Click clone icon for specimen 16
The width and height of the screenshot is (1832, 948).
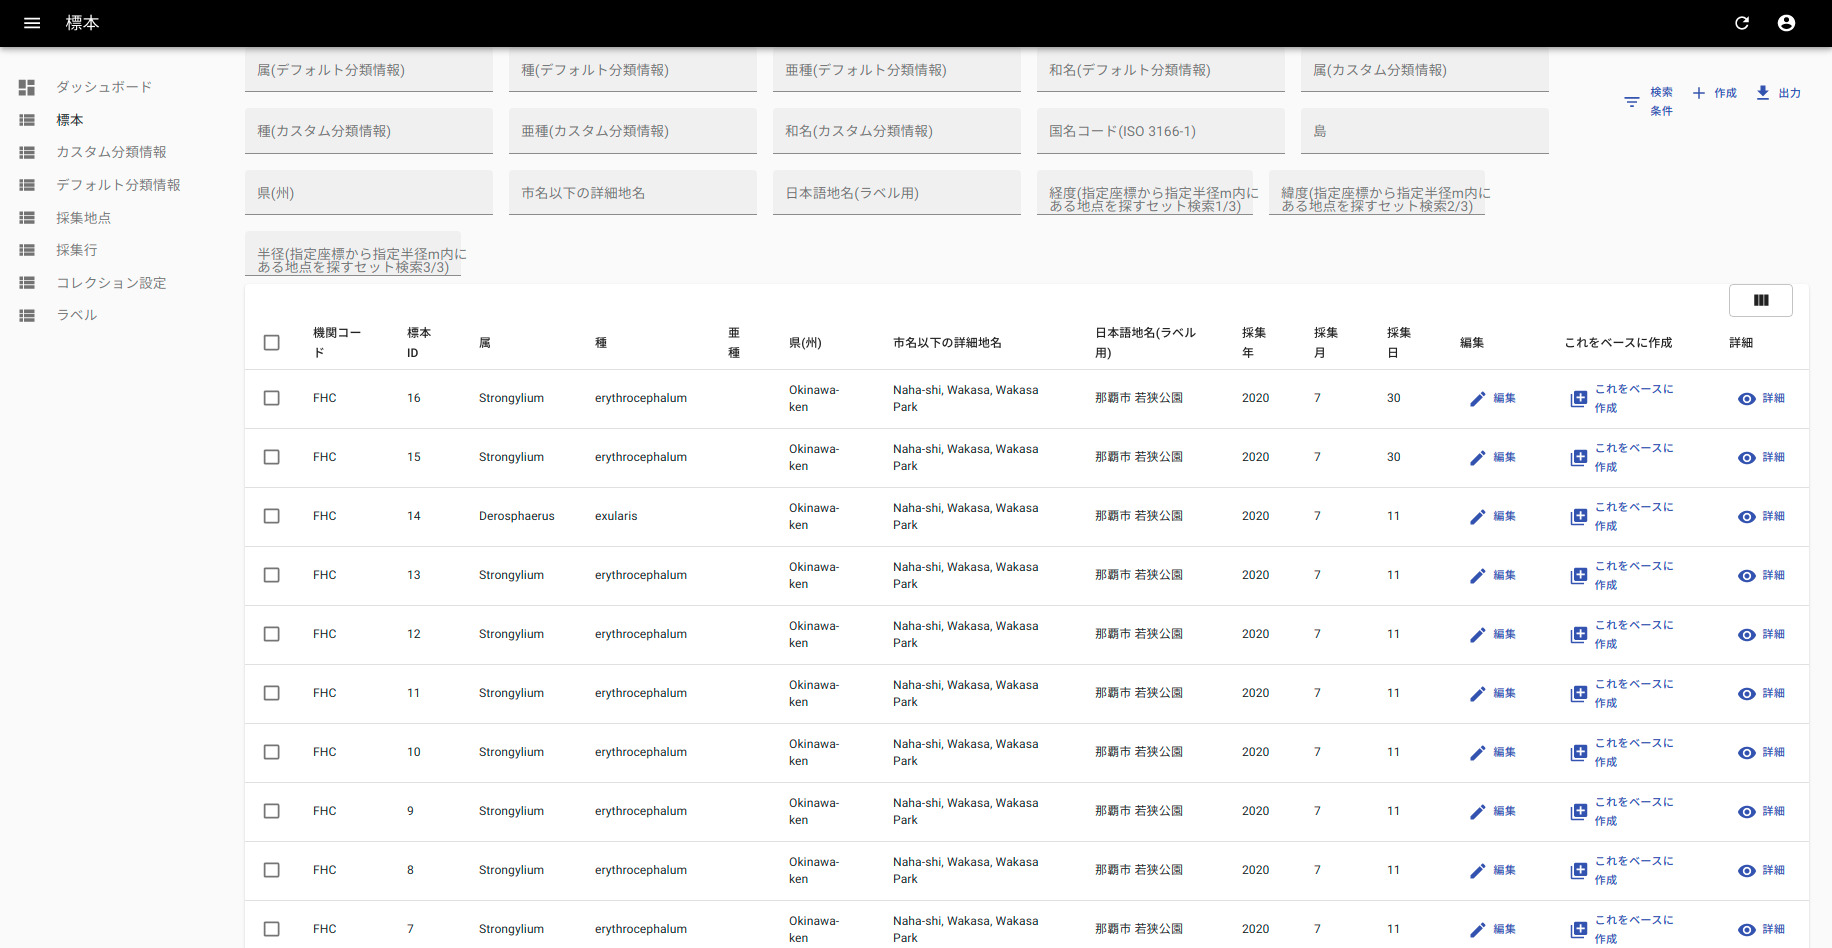point(1579,399)
